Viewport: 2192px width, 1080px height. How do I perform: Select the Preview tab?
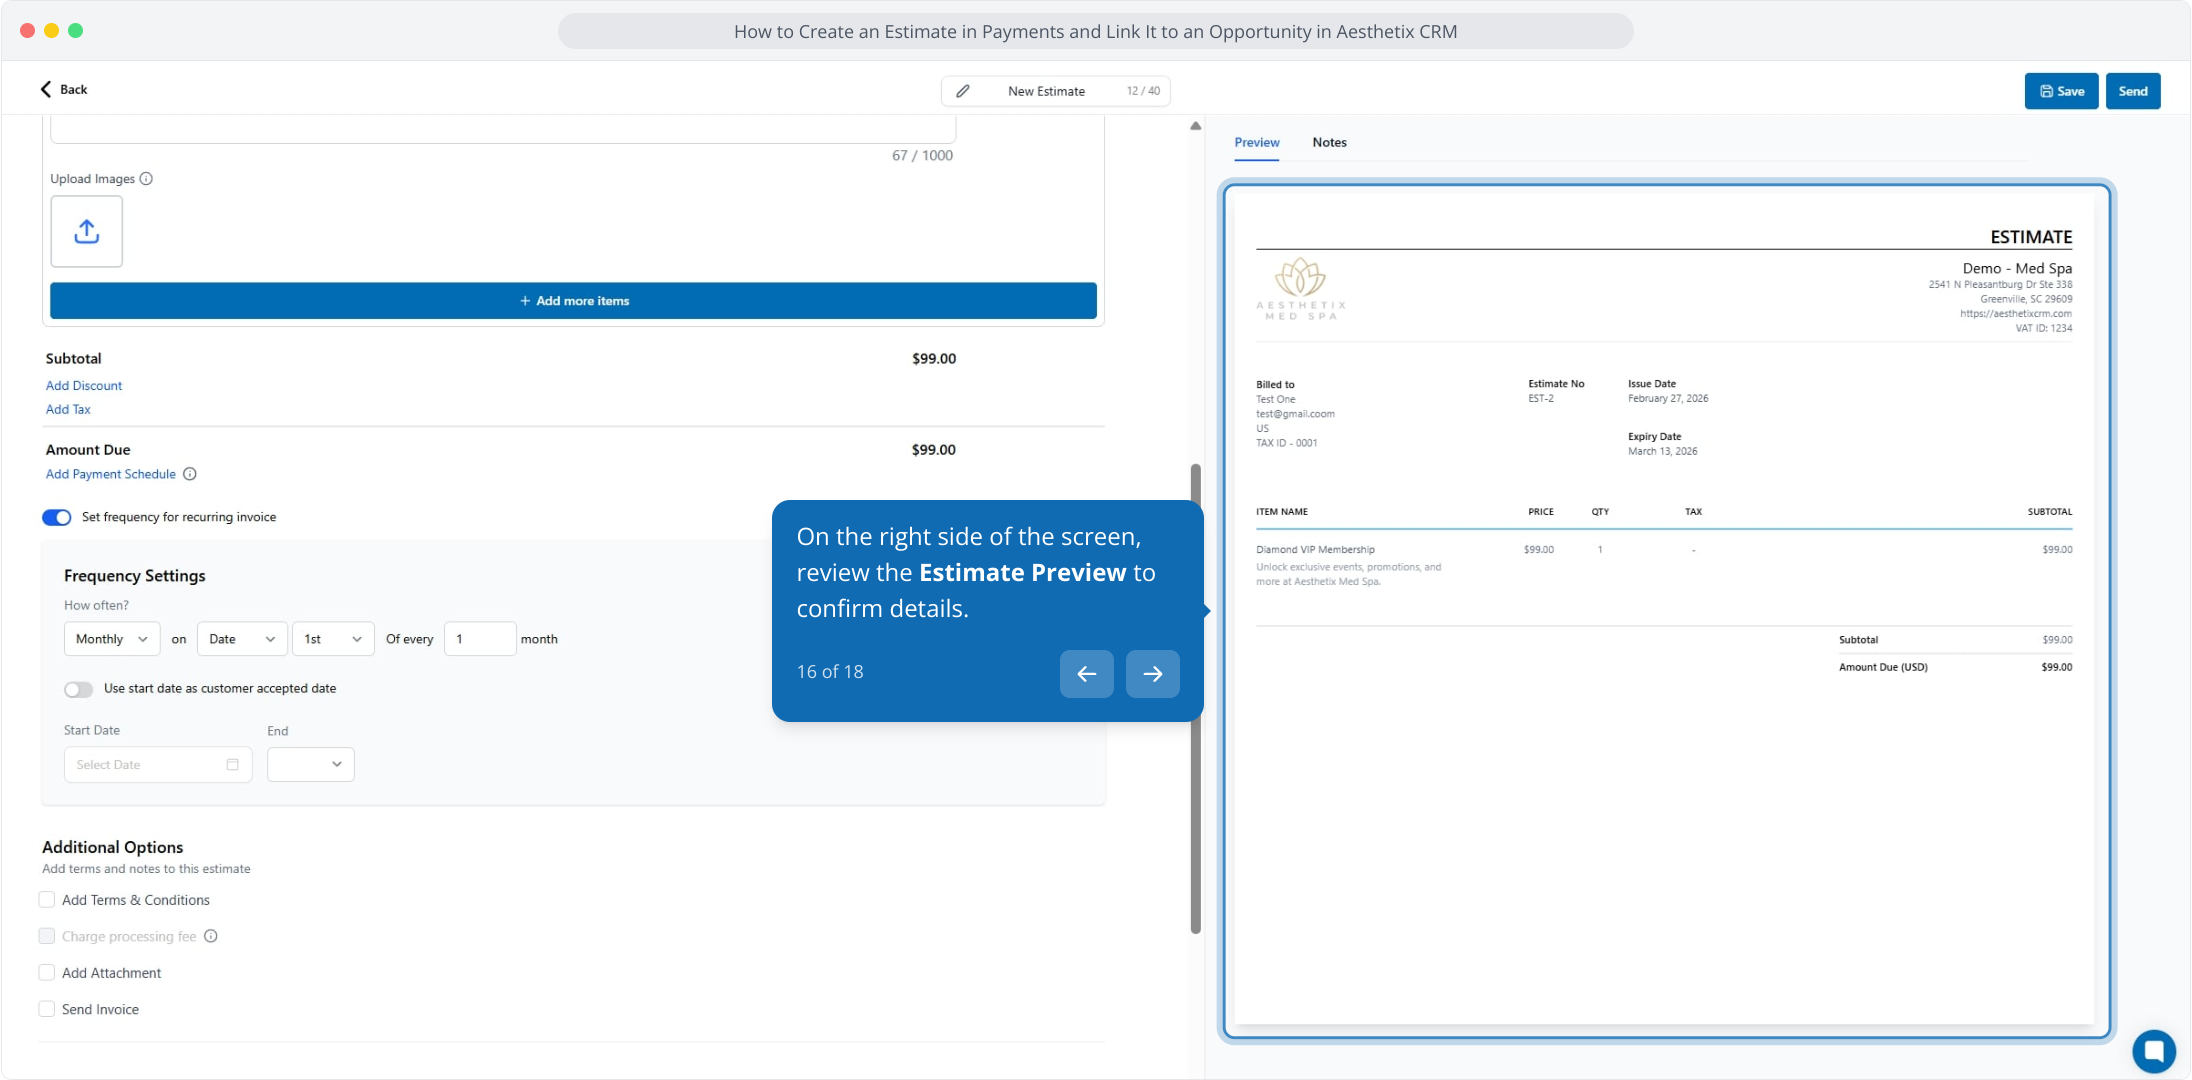[x=1256, y=142]
